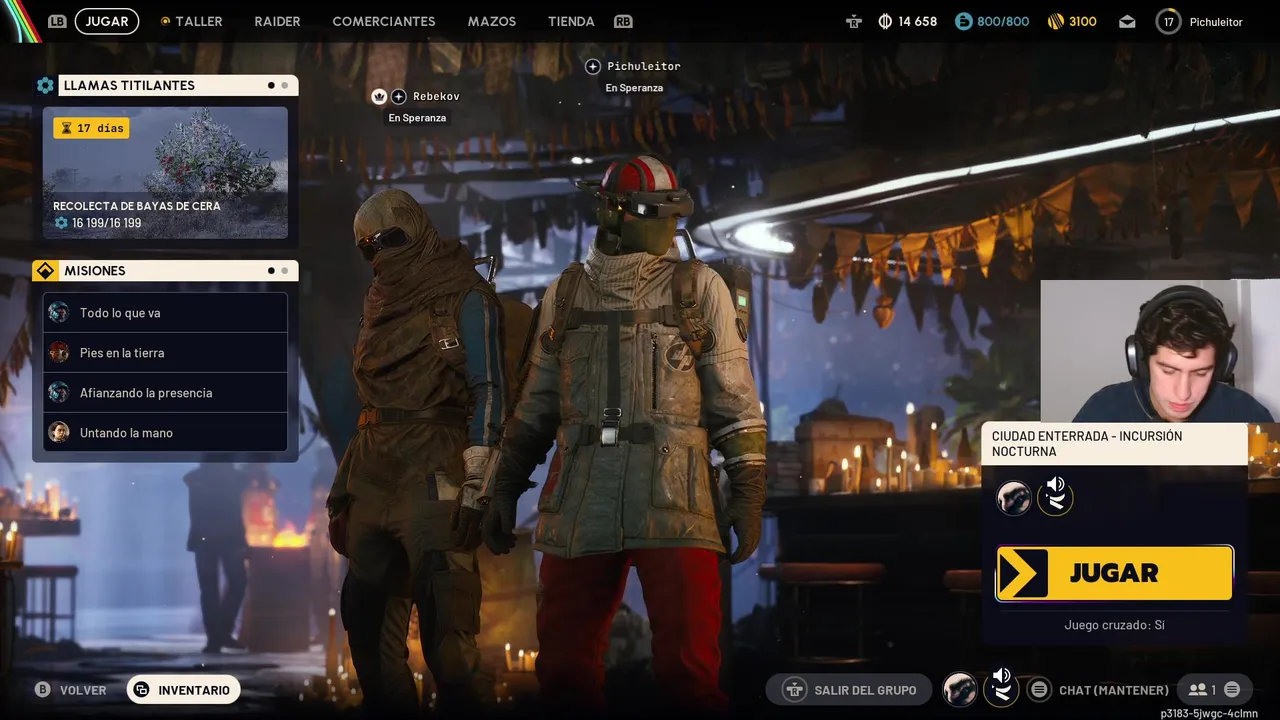Click the bottom bar player avatar icon
1280x720 pixels.
pos(960,689)
